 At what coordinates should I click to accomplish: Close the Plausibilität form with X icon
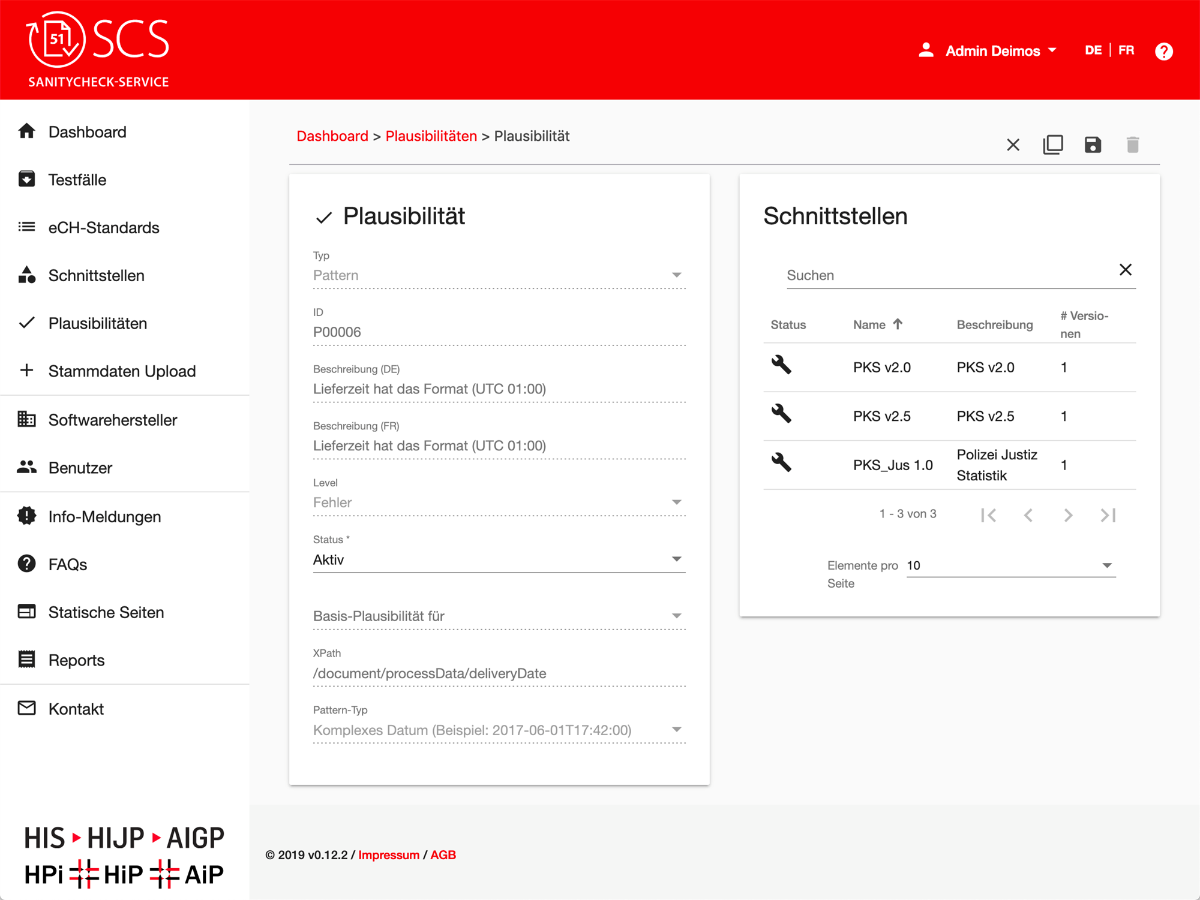coord(1013,145)
